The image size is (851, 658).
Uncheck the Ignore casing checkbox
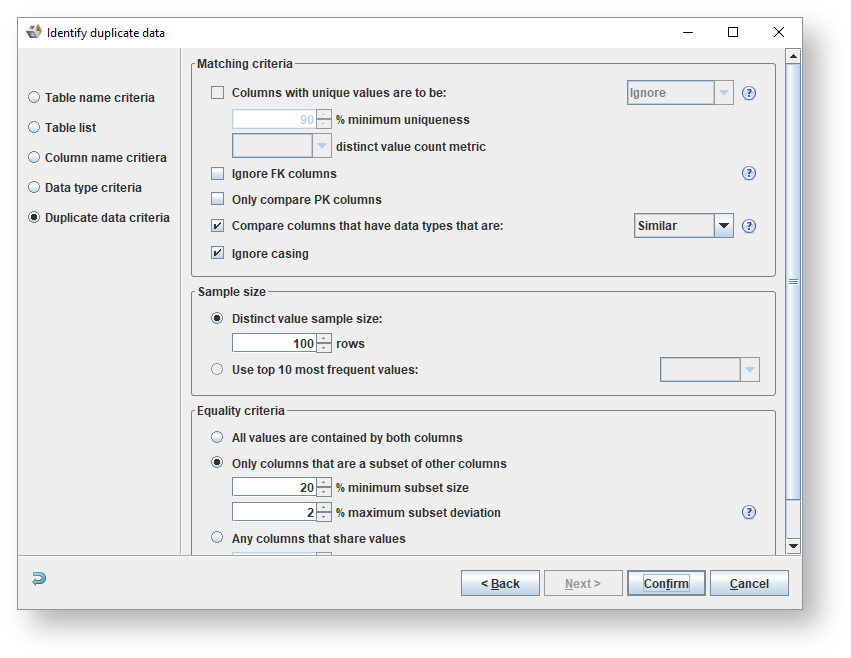[218, 254]
